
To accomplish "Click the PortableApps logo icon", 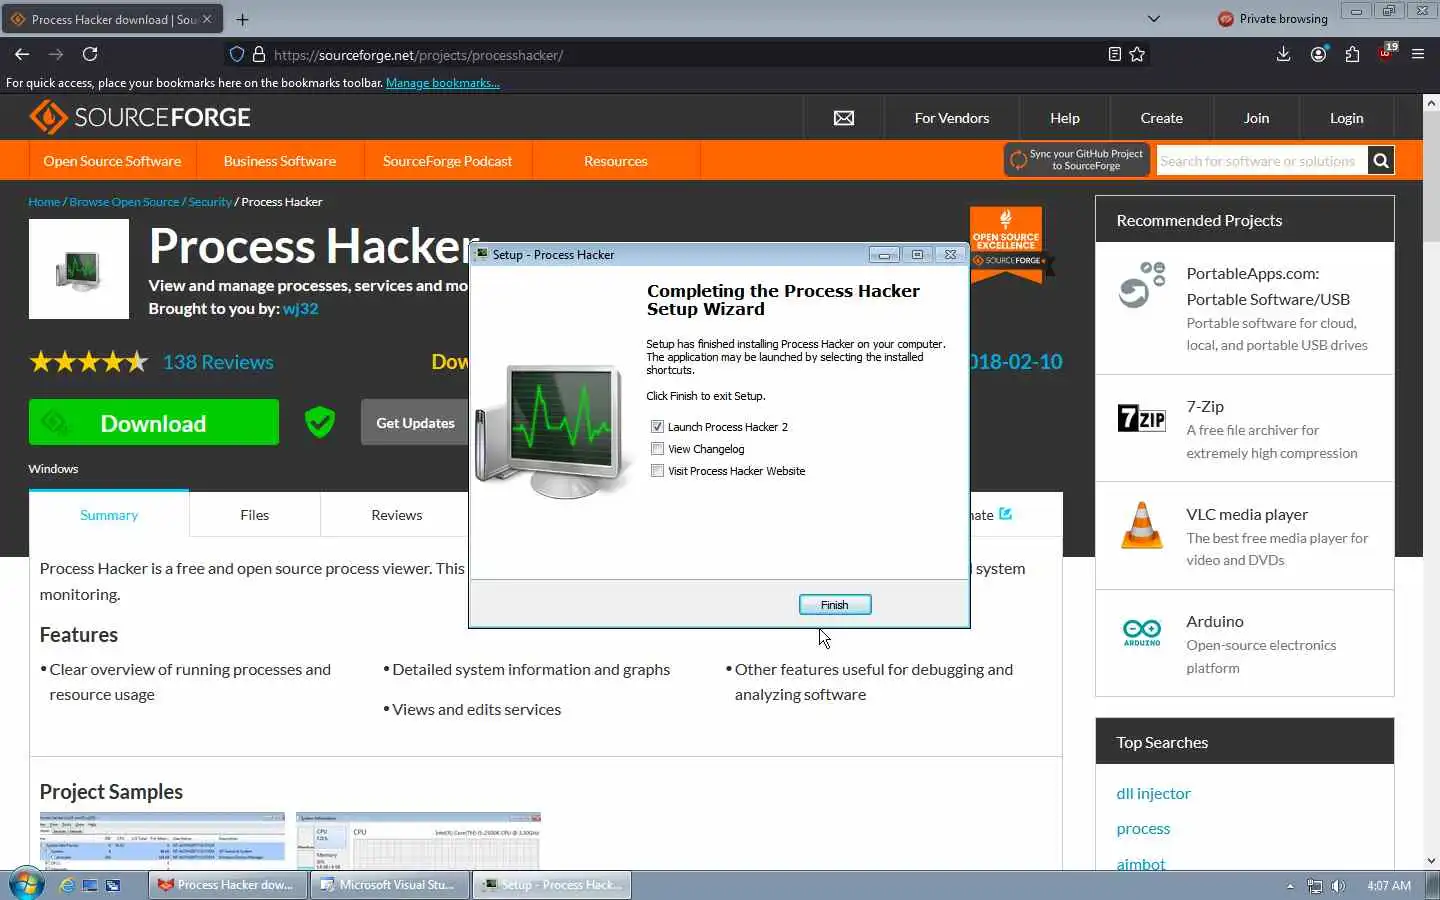I will (1142, 285).
